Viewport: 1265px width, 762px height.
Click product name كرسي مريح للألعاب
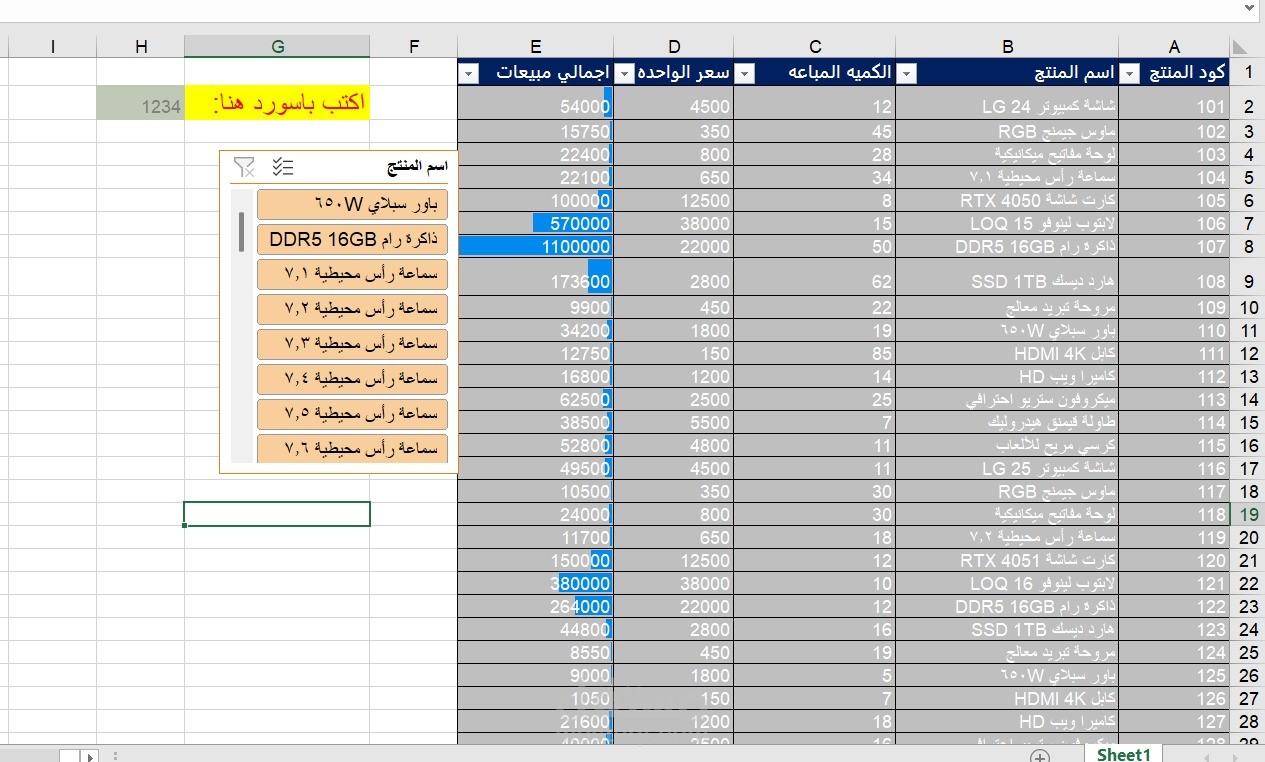pos(1007,445)
